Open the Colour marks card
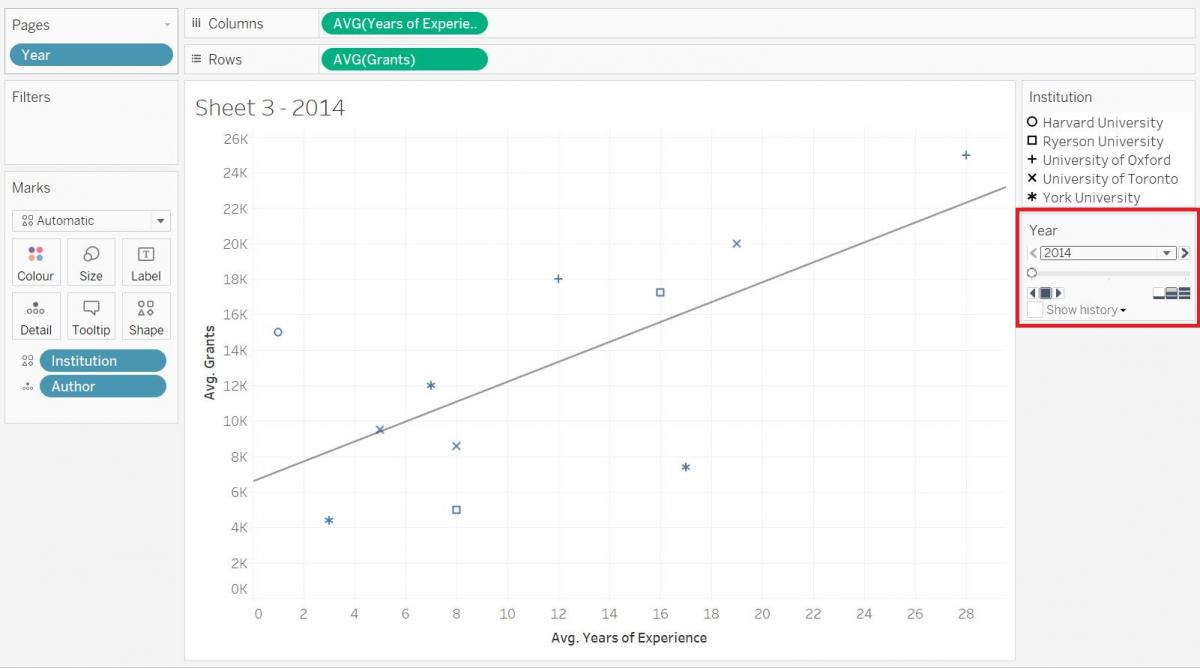 click(36, 262)
